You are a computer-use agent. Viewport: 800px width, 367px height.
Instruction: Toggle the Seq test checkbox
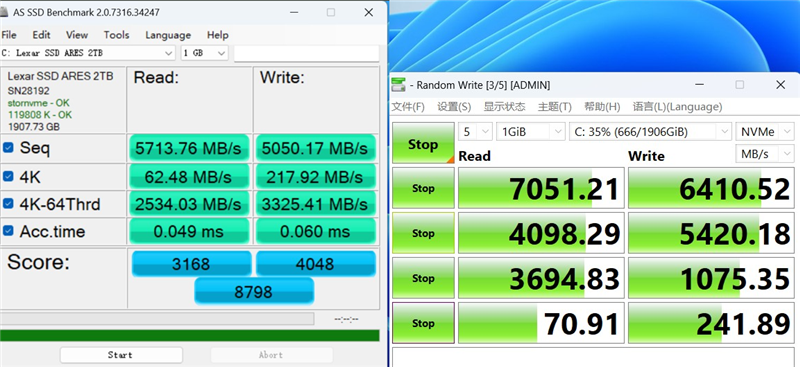(x=8, y=148)
